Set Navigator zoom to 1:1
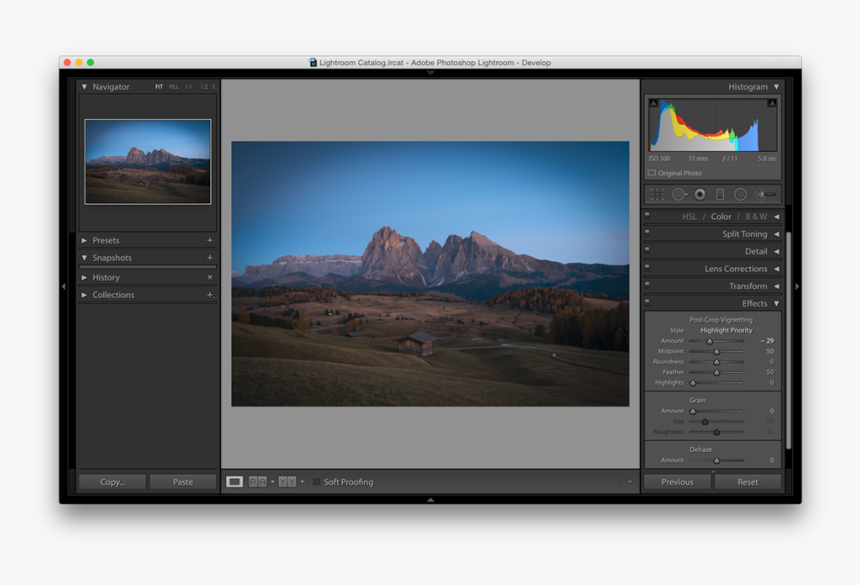This screenshot has height=585, width=860. 189,87
